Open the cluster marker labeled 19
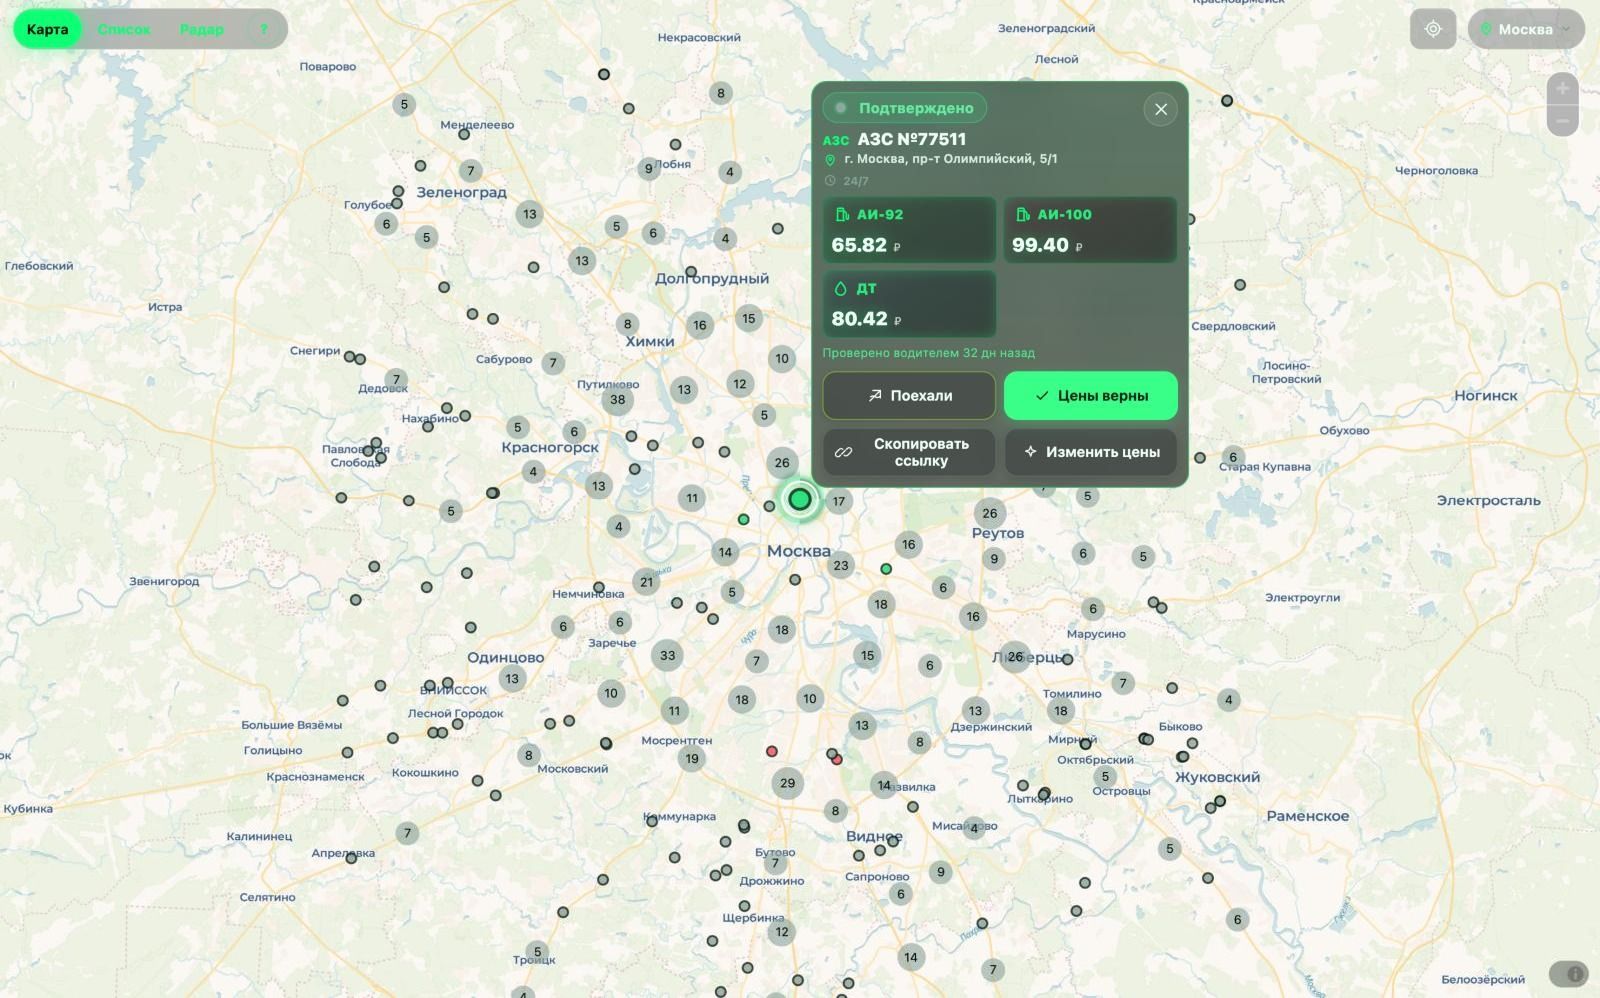The image size is (1600, 998). [x=692, y=759]
